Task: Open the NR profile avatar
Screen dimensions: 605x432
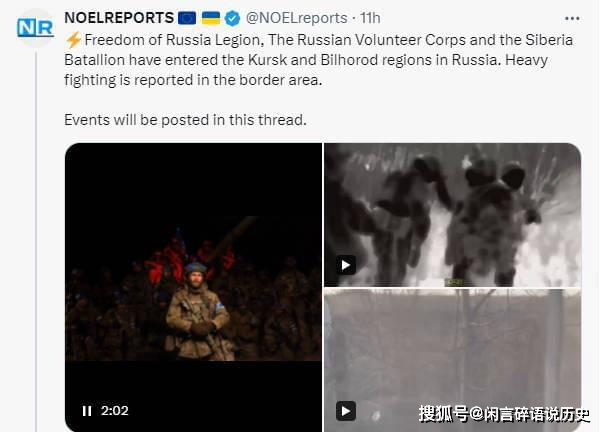Action: tap(35, 28)
